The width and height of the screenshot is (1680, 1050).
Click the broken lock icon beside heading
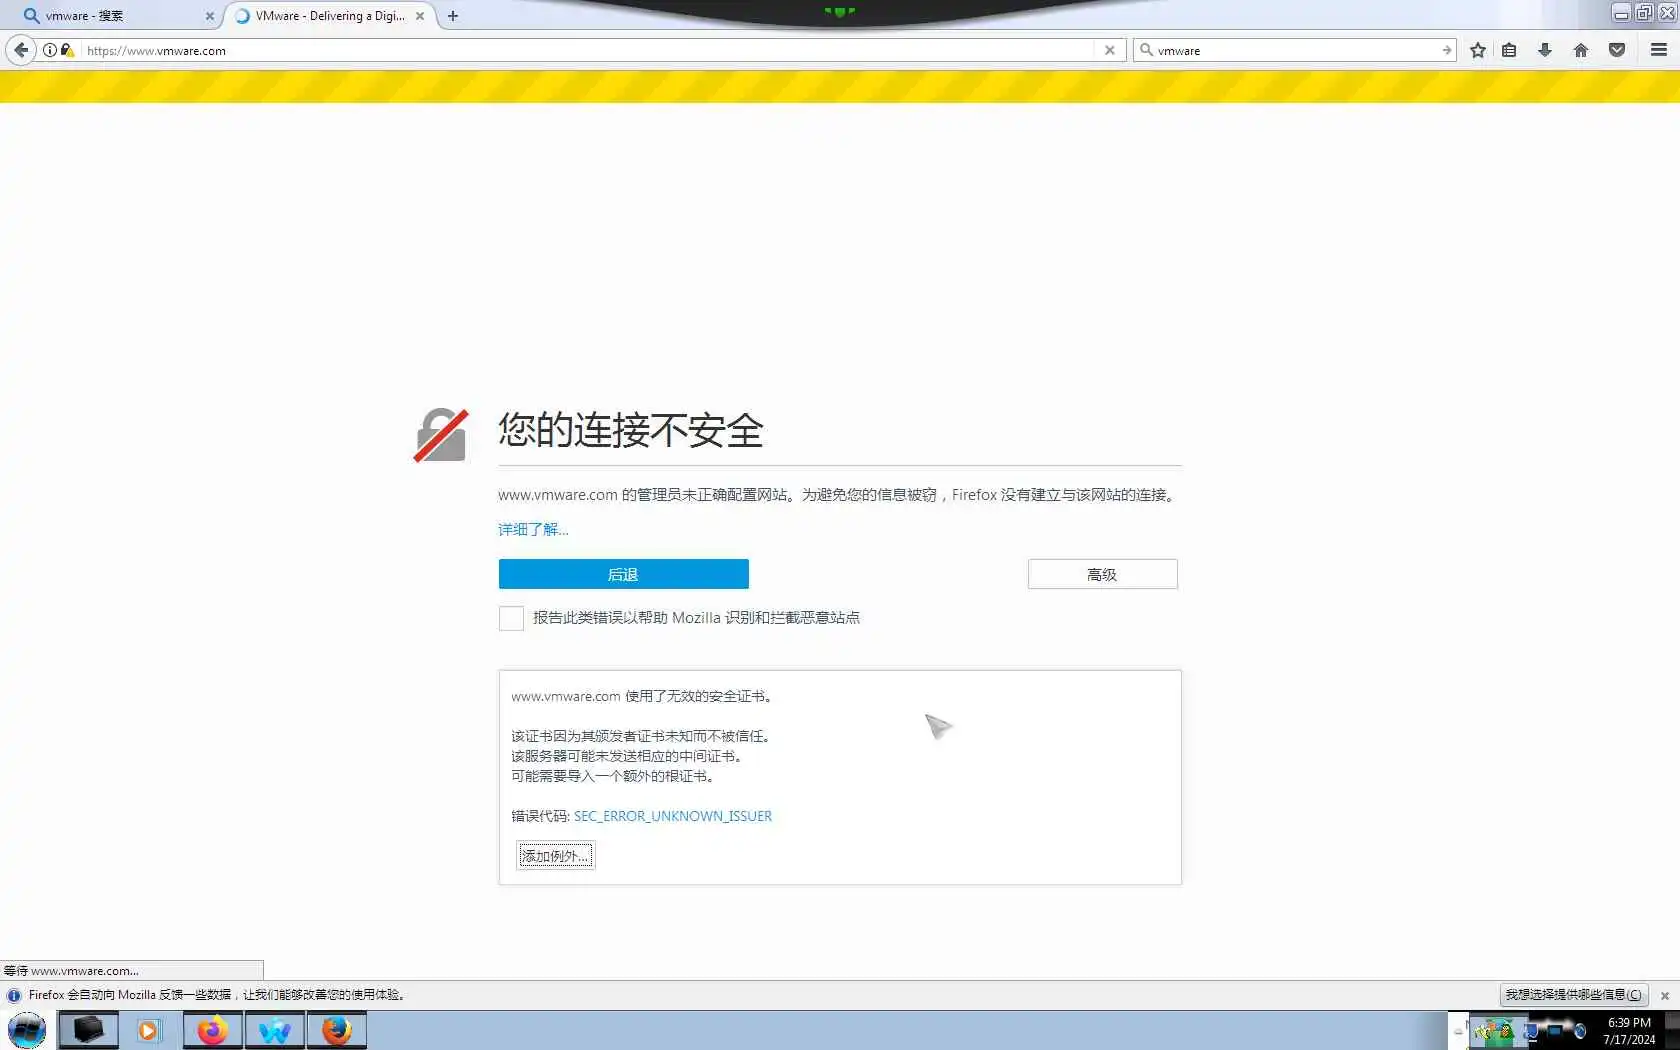(x=441, y=435)
